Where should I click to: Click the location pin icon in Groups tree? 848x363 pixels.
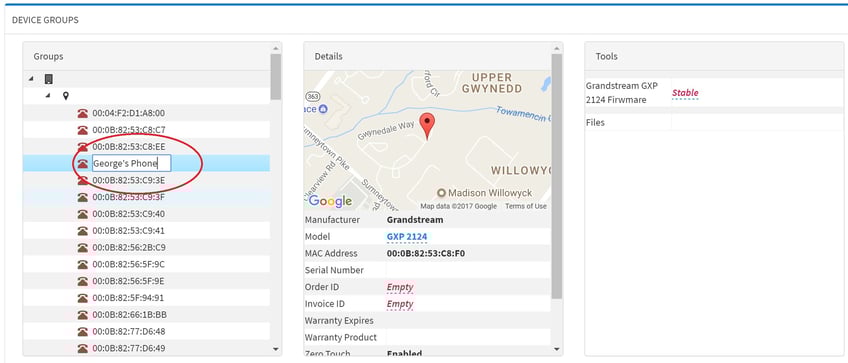[x=66, y=96]
